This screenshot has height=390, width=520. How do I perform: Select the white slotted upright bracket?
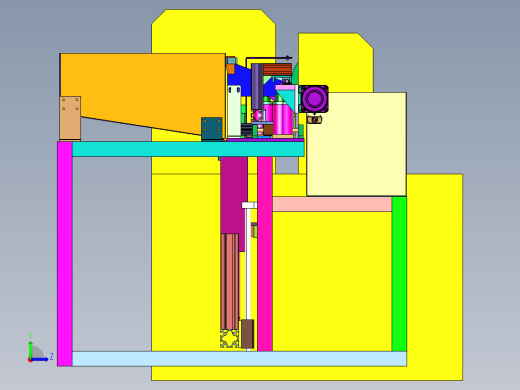234,111
